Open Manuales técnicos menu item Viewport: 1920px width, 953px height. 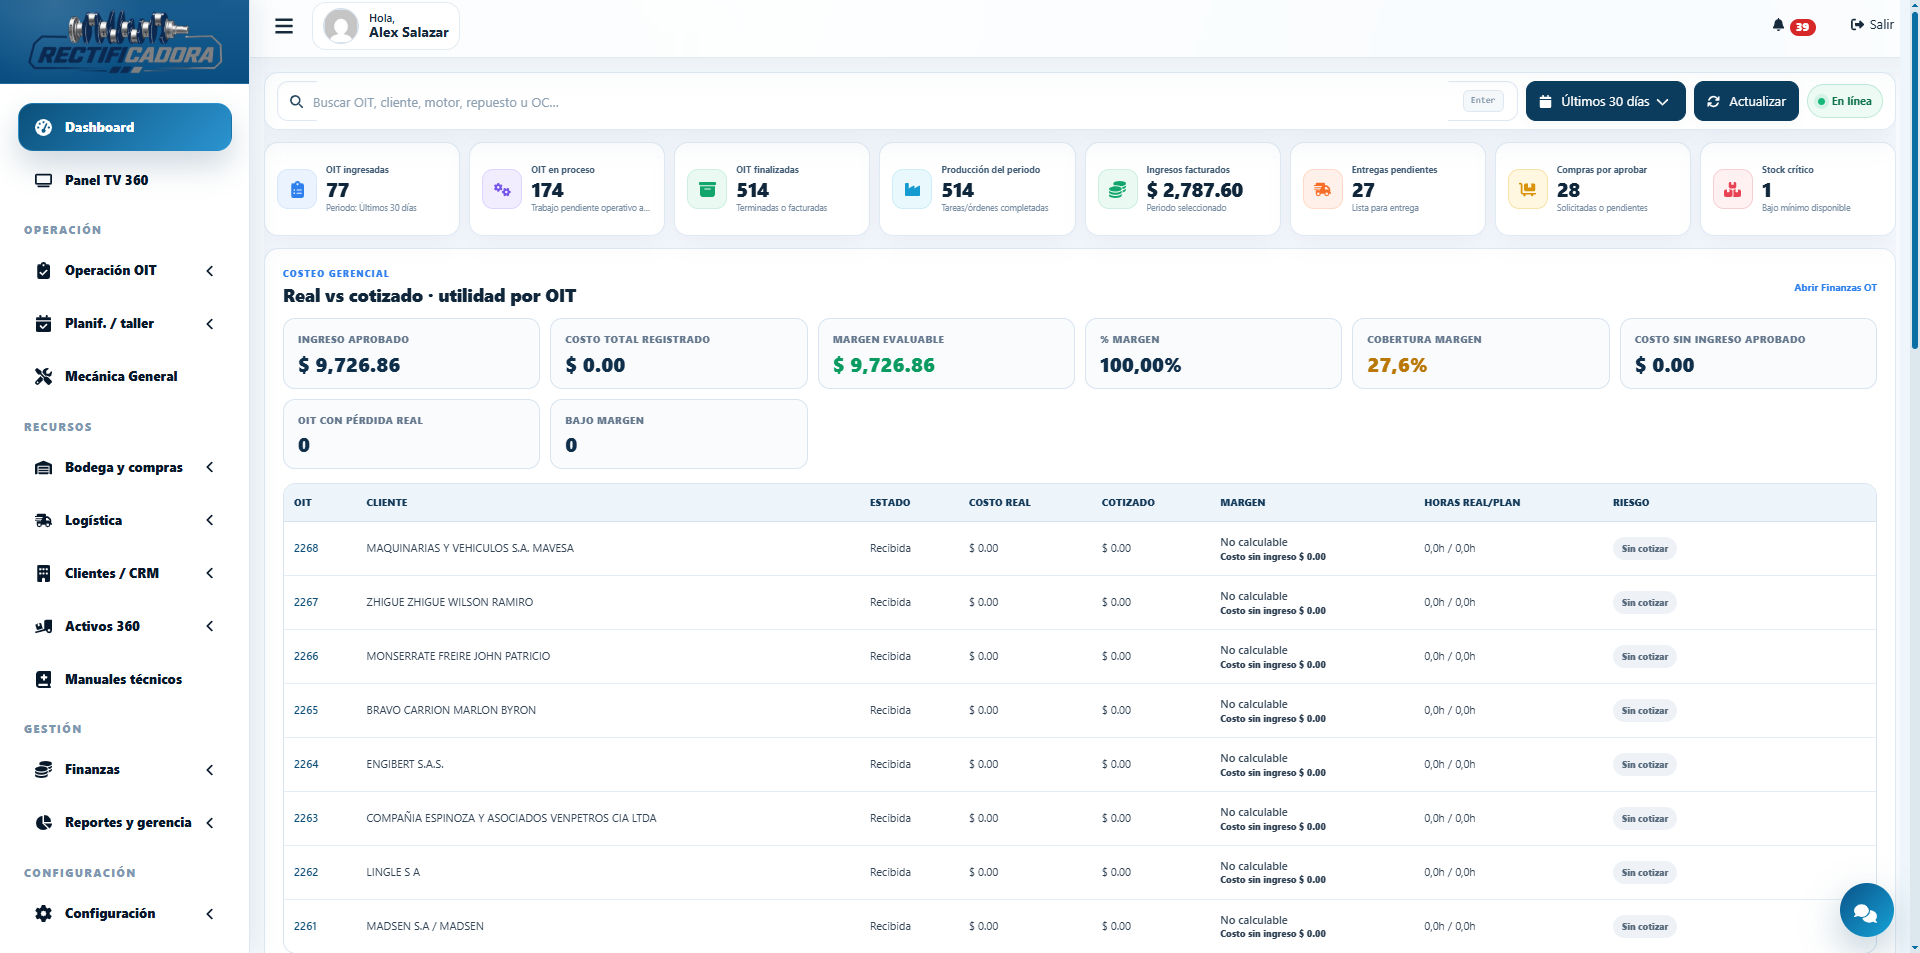tap(125, 679)
